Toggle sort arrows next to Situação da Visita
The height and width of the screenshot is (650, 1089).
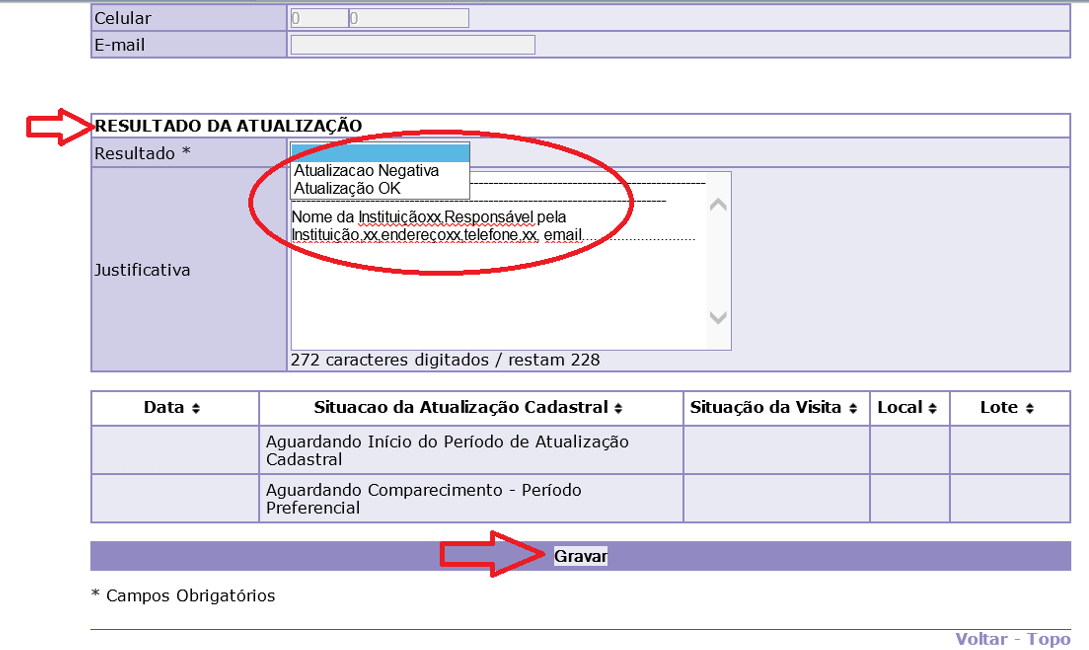point(852,408)
